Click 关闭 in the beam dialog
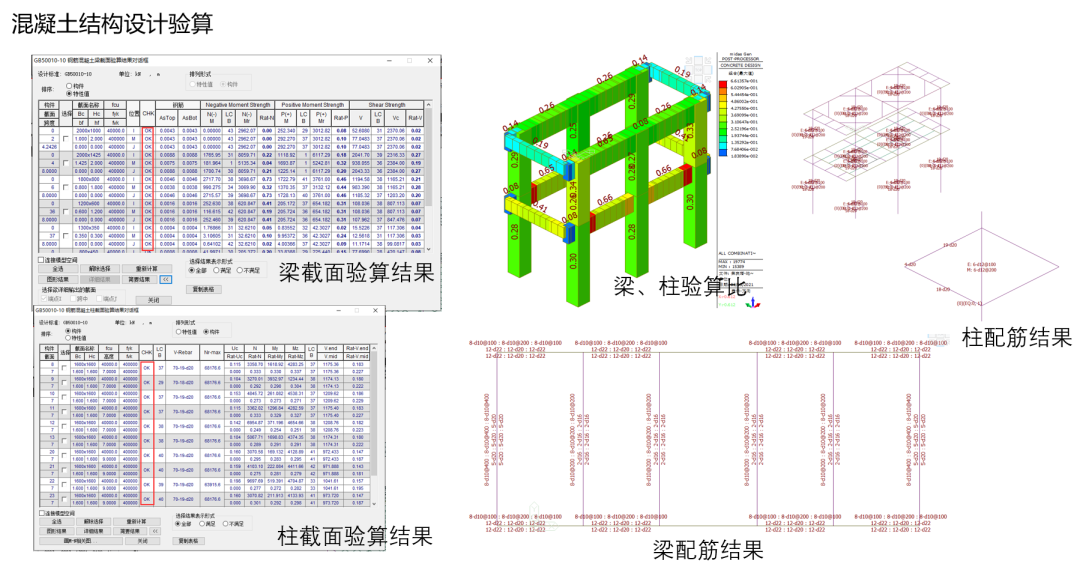 [x=154, y=300]
